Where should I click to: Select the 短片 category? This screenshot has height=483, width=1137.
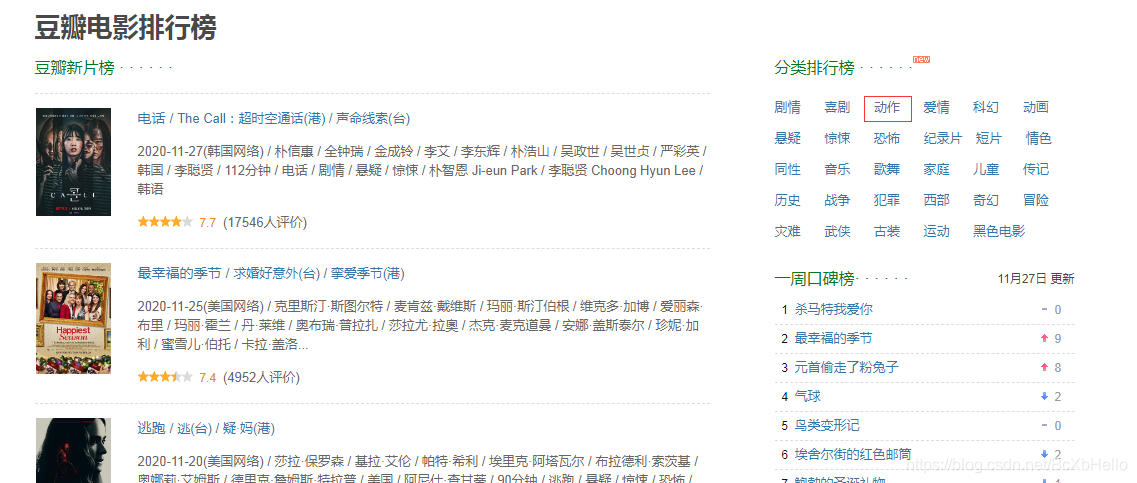coord(988,138)
